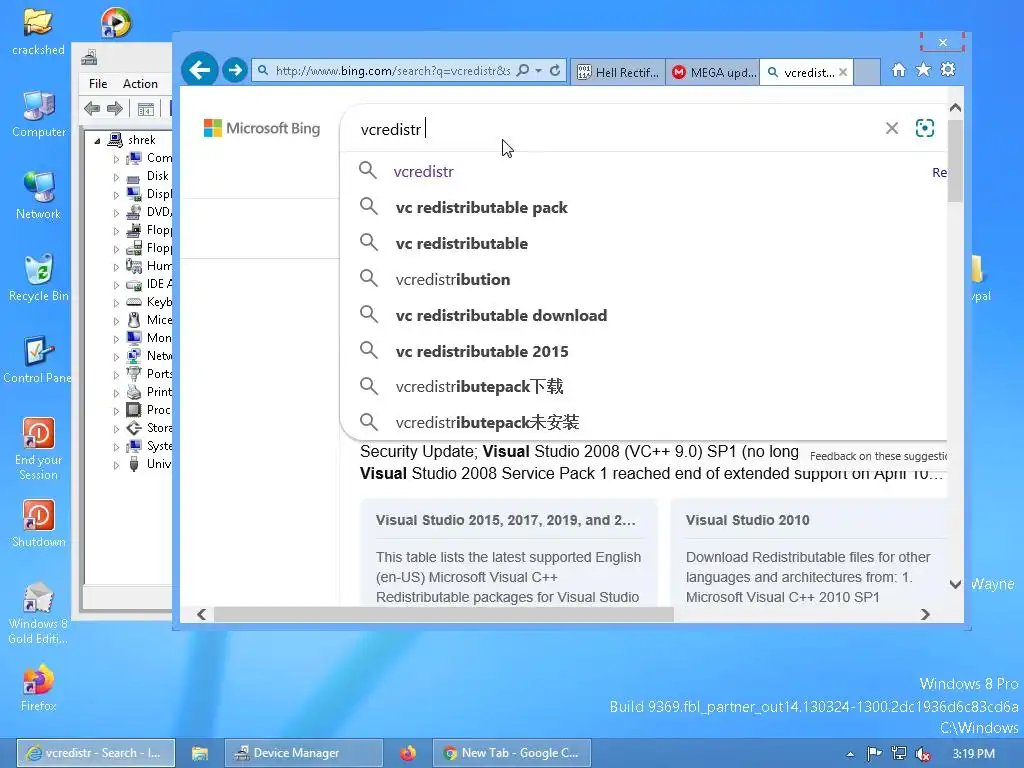Click Device Manager back arrow toolbar icon

pyautogui.click(x=92, y=108)
